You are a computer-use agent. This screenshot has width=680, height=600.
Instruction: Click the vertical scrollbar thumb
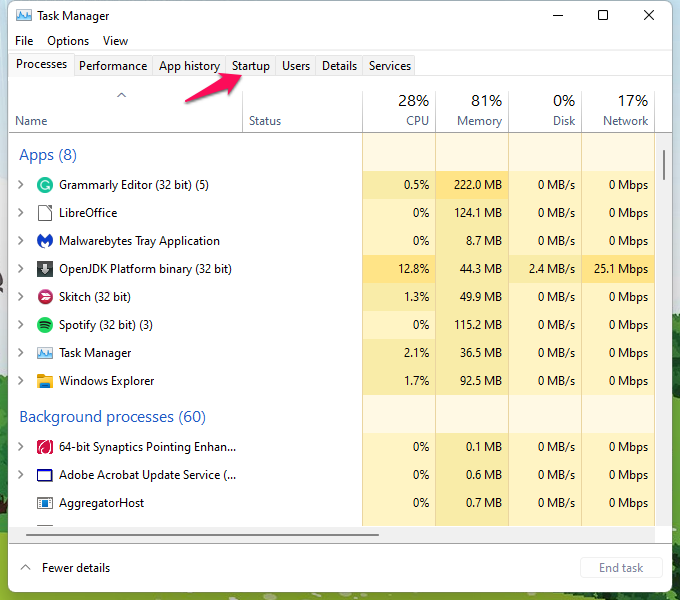[x=664, y=165]
